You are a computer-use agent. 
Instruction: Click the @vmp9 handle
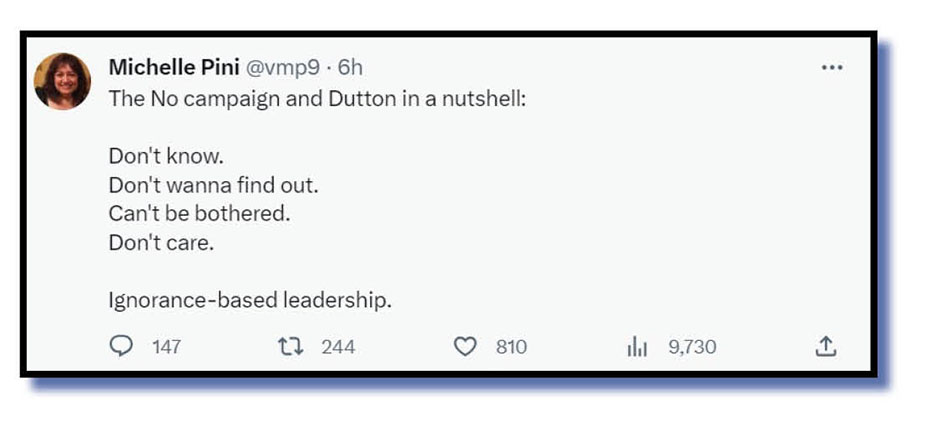point(282,67)
